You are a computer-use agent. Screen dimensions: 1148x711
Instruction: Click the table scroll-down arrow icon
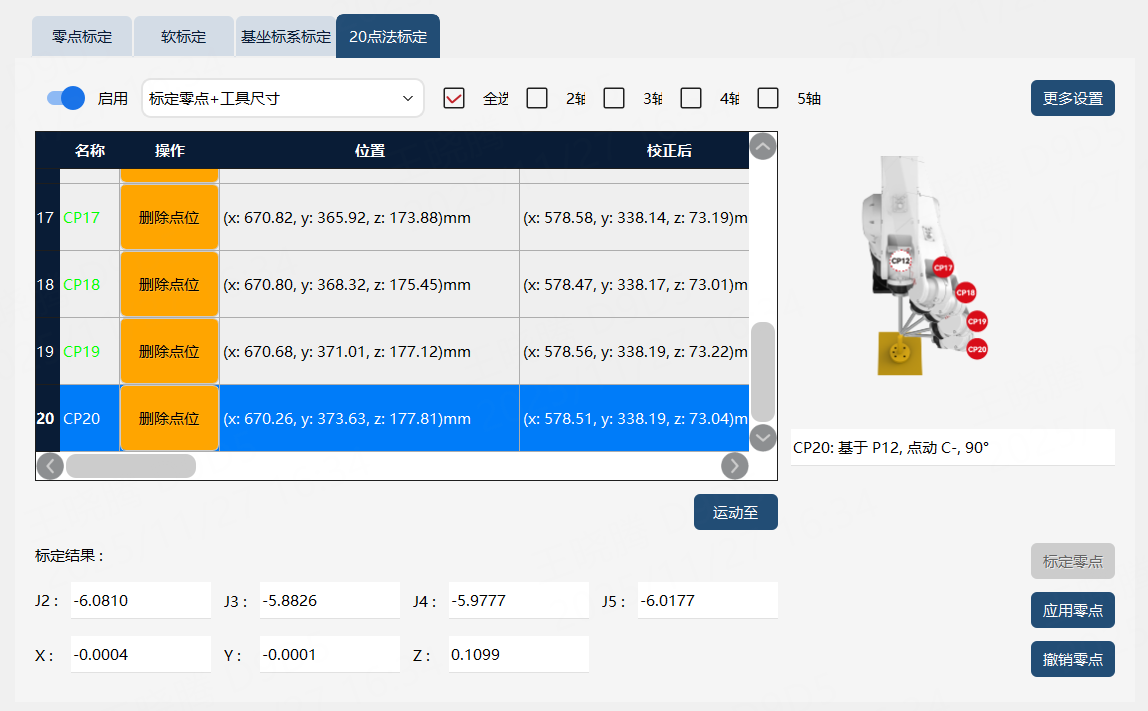tap(762, 438)
